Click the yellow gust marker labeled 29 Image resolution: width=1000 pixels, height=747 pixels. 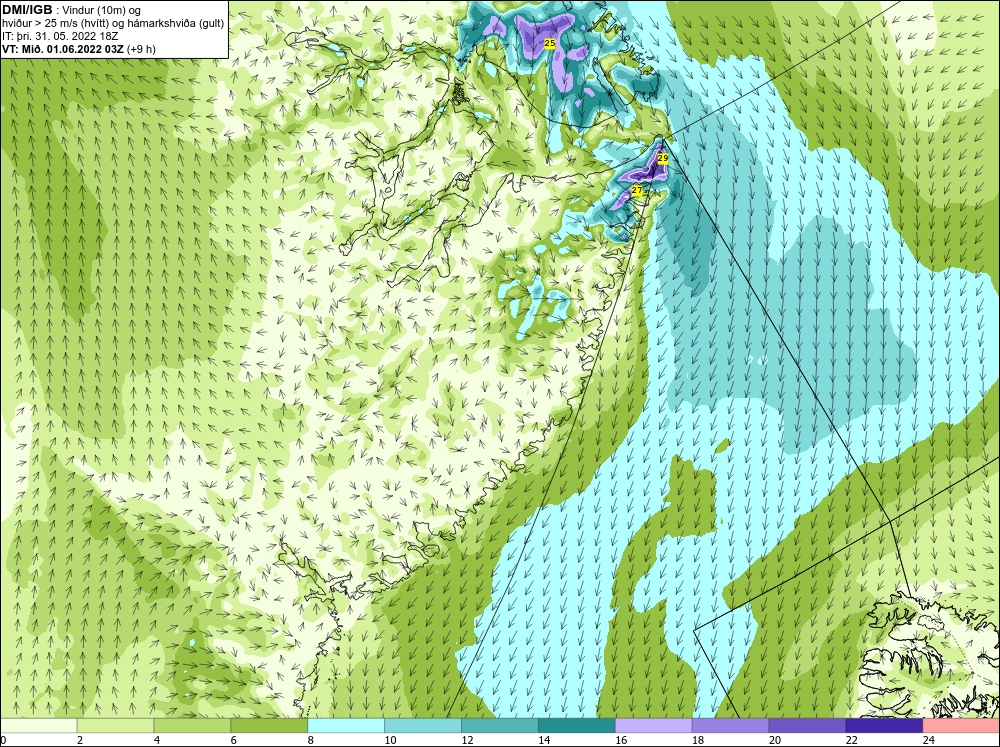[663, 158]
